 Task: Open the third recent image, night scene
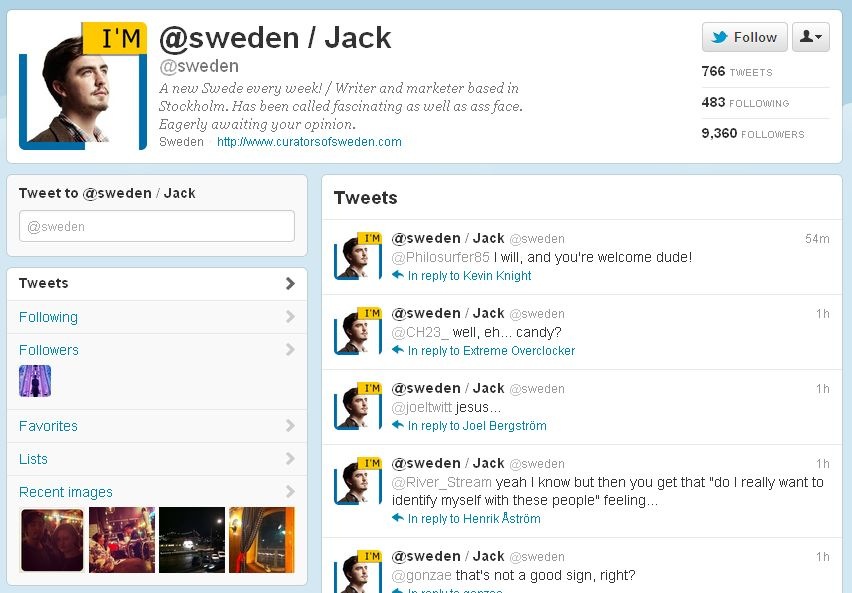[x=192, y=540]
